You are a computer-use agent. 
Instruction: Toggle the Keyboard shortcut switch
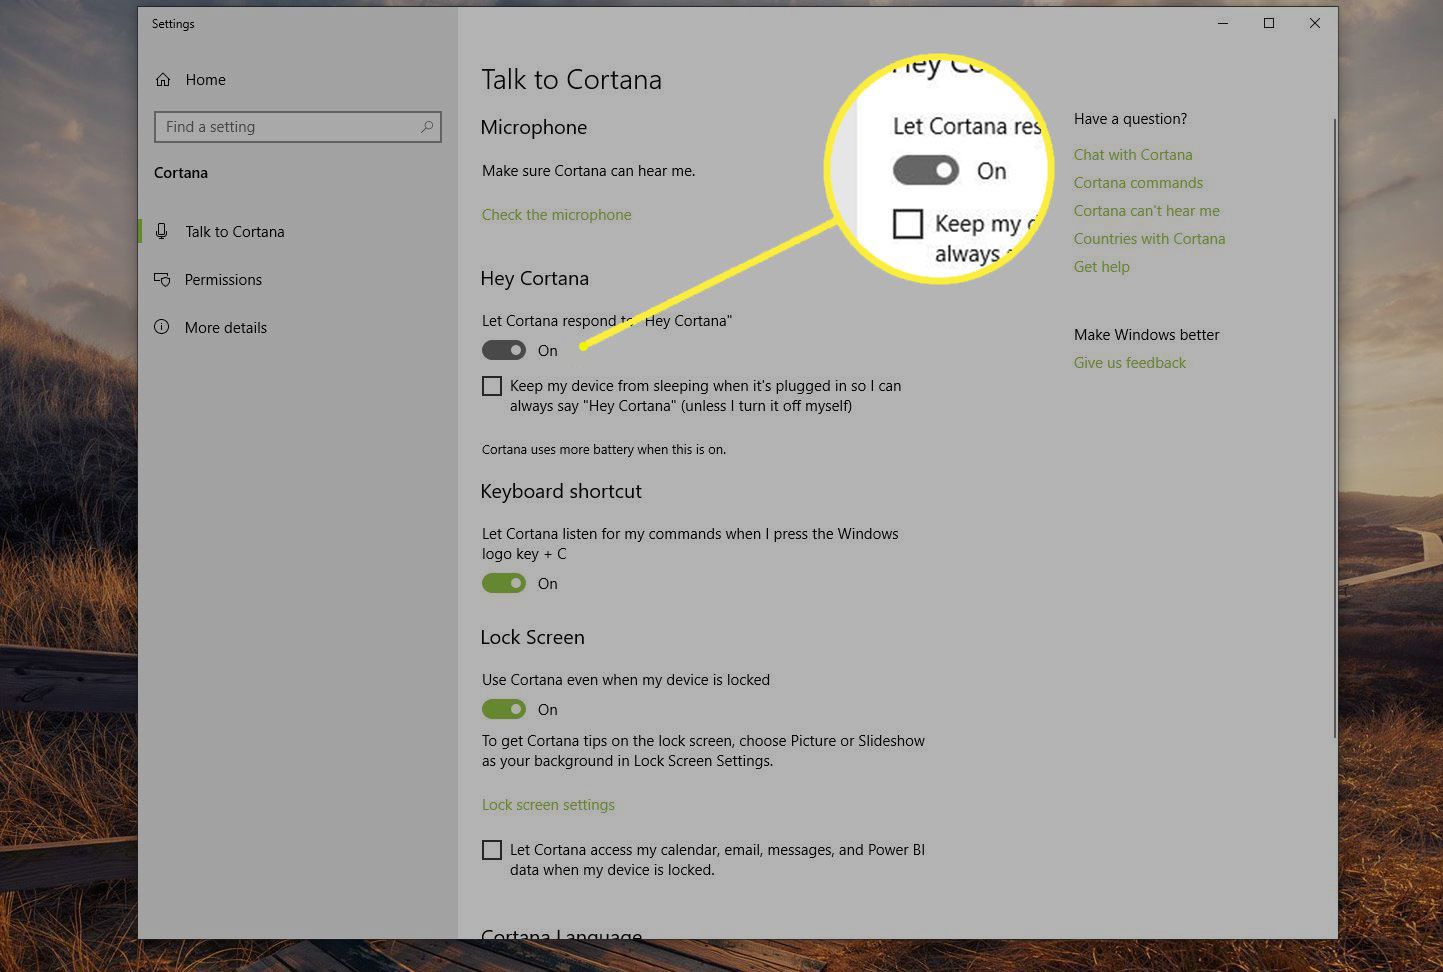[504, 583]
